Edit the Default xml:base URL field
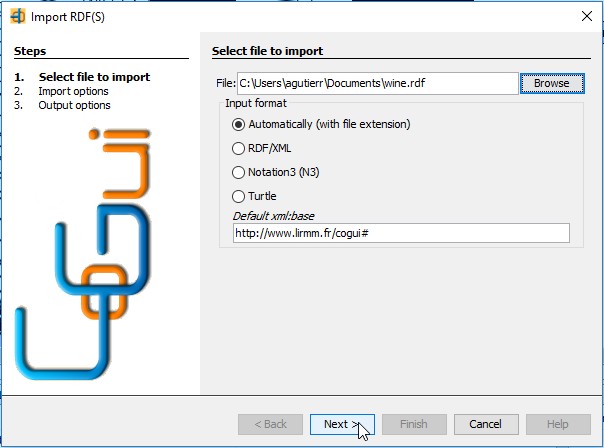 [x=401, y=233]
